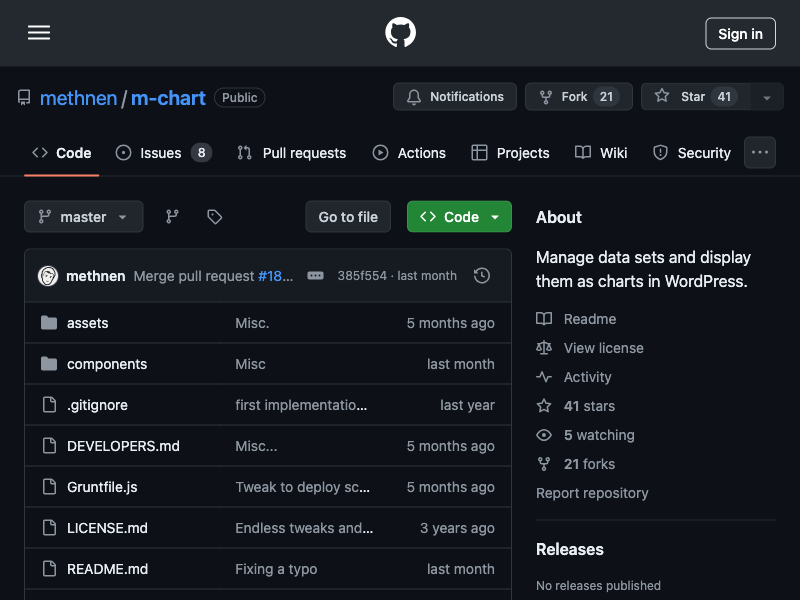Image resolution: width=800 pixels, height=600 pixels.
Task: Open the Pull requests tab
Action: pos(292,153)
